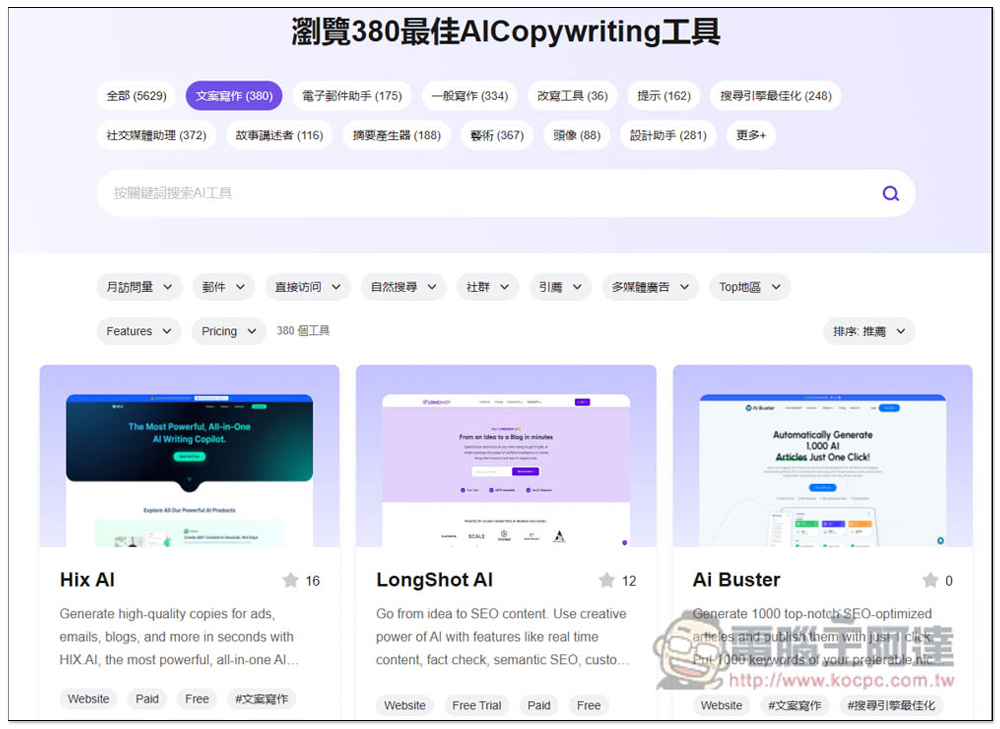Screen dimensions: 1000x729
Task: Click the 380 個工具 count text
Action: coord(303,330)
